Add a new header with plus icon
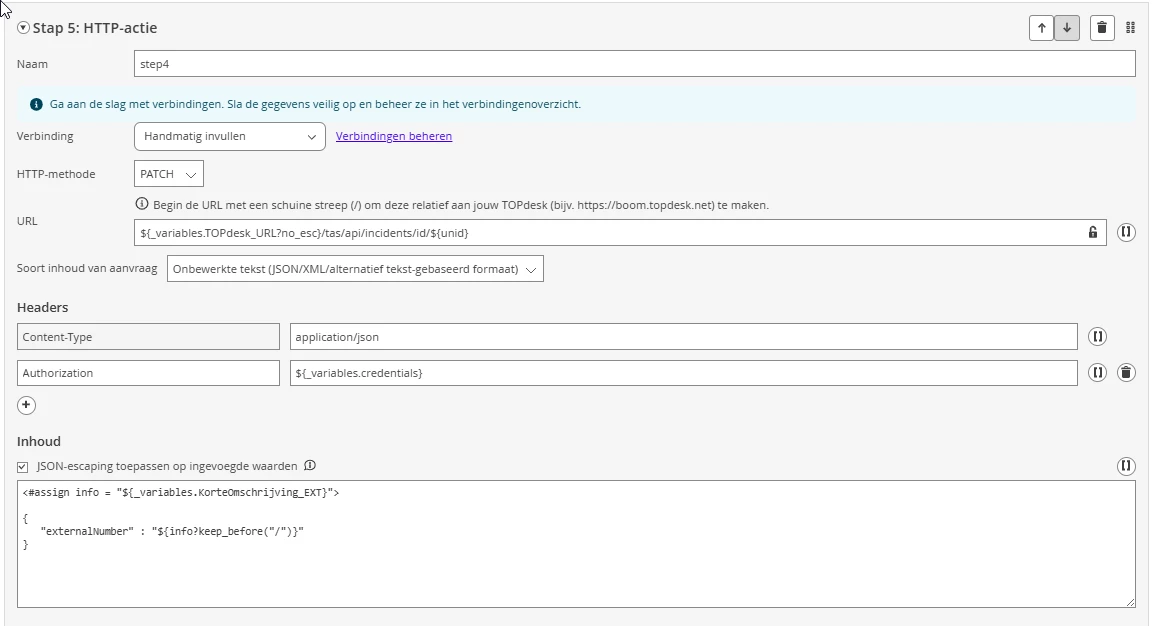Image resolution: width=1159 pixels, height=626 pixels. coord(27,405)
